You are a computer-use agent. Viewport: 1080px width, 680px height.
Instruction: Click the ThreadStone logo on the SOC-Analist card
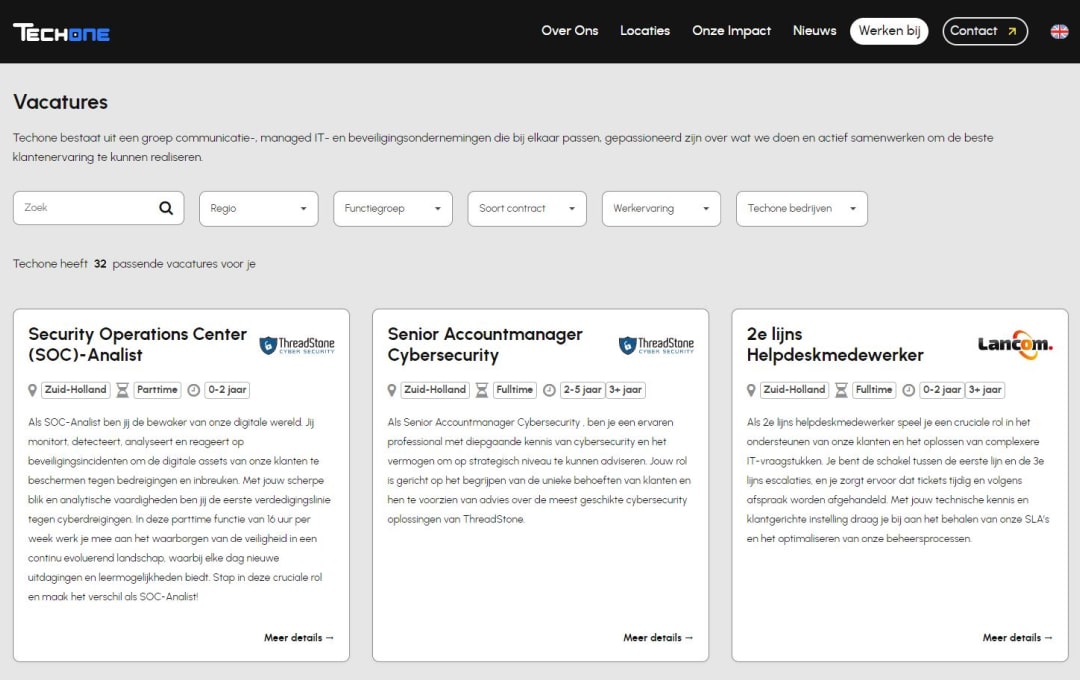pyautogui.click(x=296, y=344)
